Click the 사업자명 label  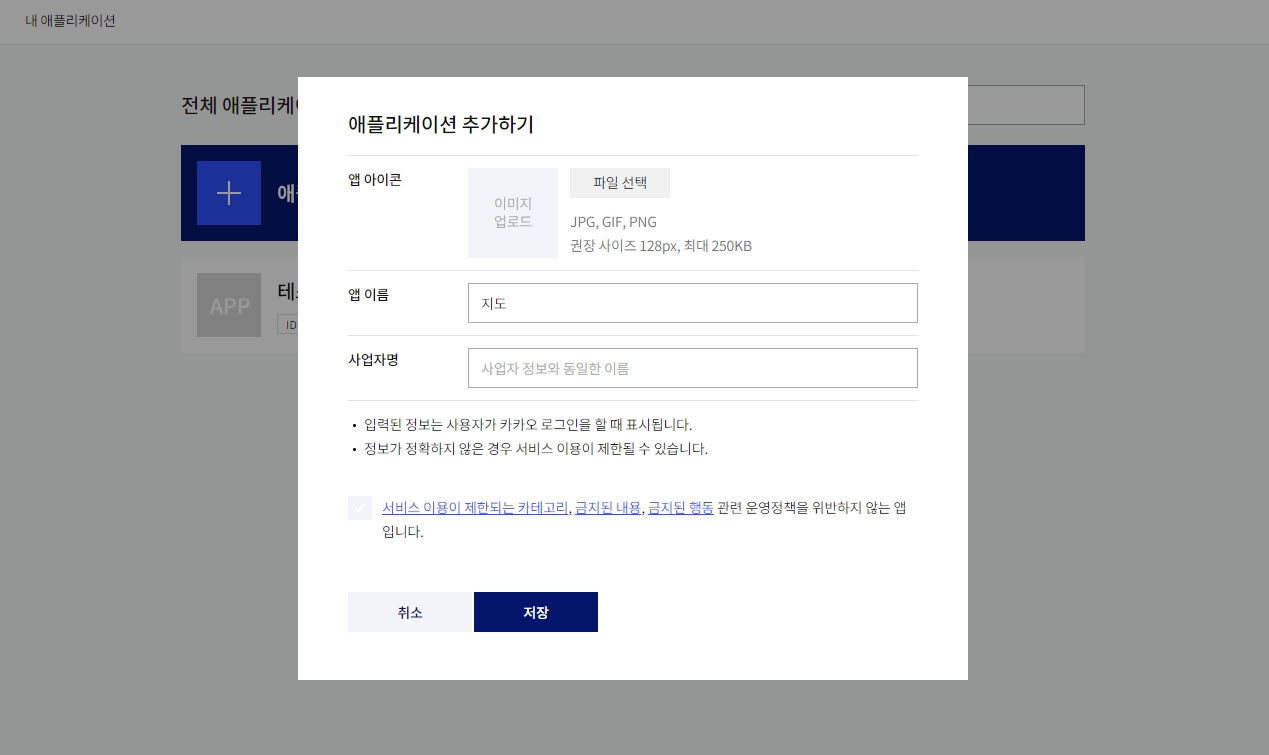[373, 360]
